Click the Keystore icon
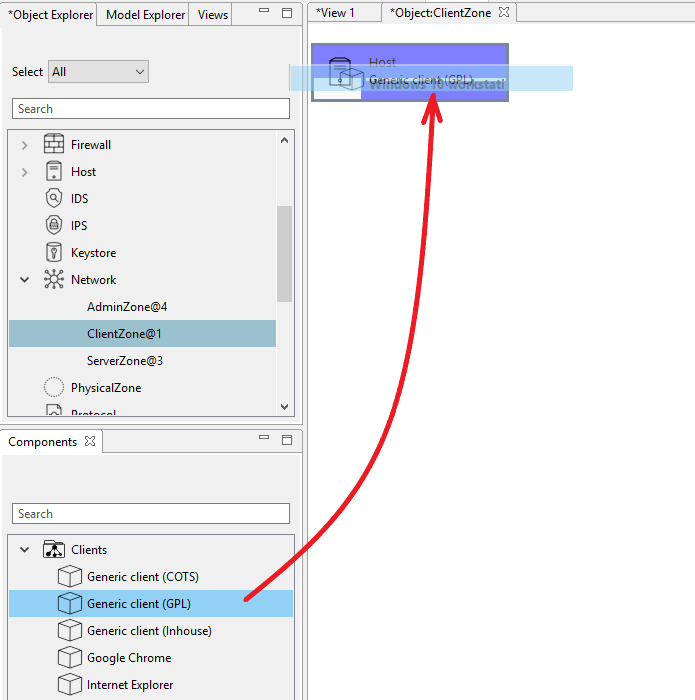 pos(54,252)
